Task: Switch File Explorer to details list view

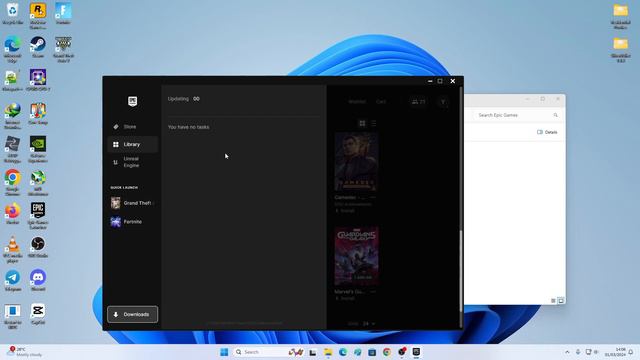Action: pos(553,301)
